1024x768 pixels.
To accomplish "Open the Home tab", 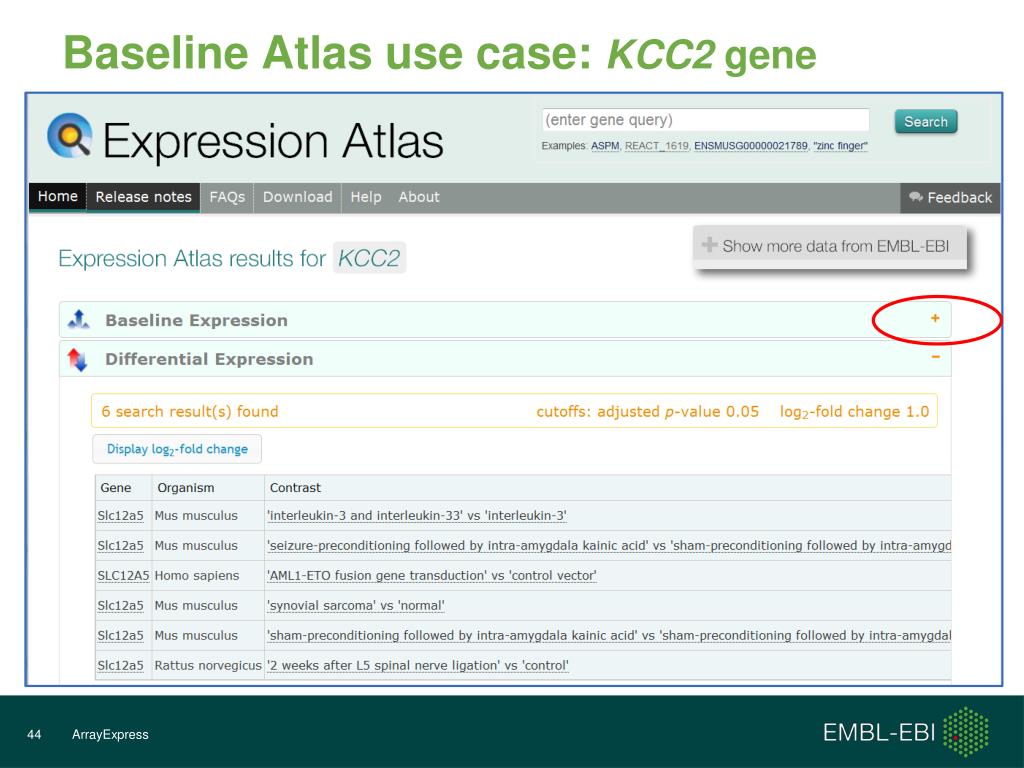I will pyautogui.click(x=57, y=197).
